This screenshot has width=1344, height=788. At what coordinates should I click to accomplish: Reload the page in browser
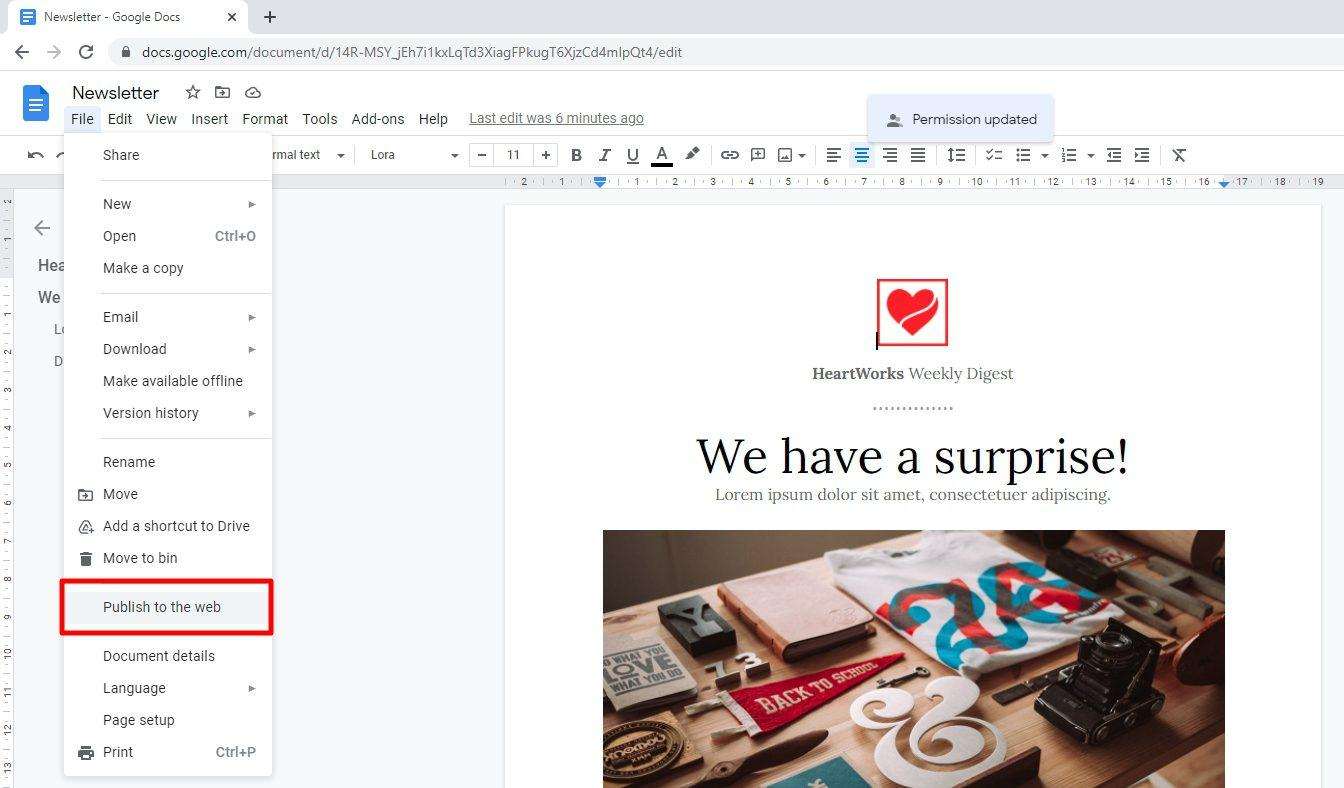(x=86, y=52)
